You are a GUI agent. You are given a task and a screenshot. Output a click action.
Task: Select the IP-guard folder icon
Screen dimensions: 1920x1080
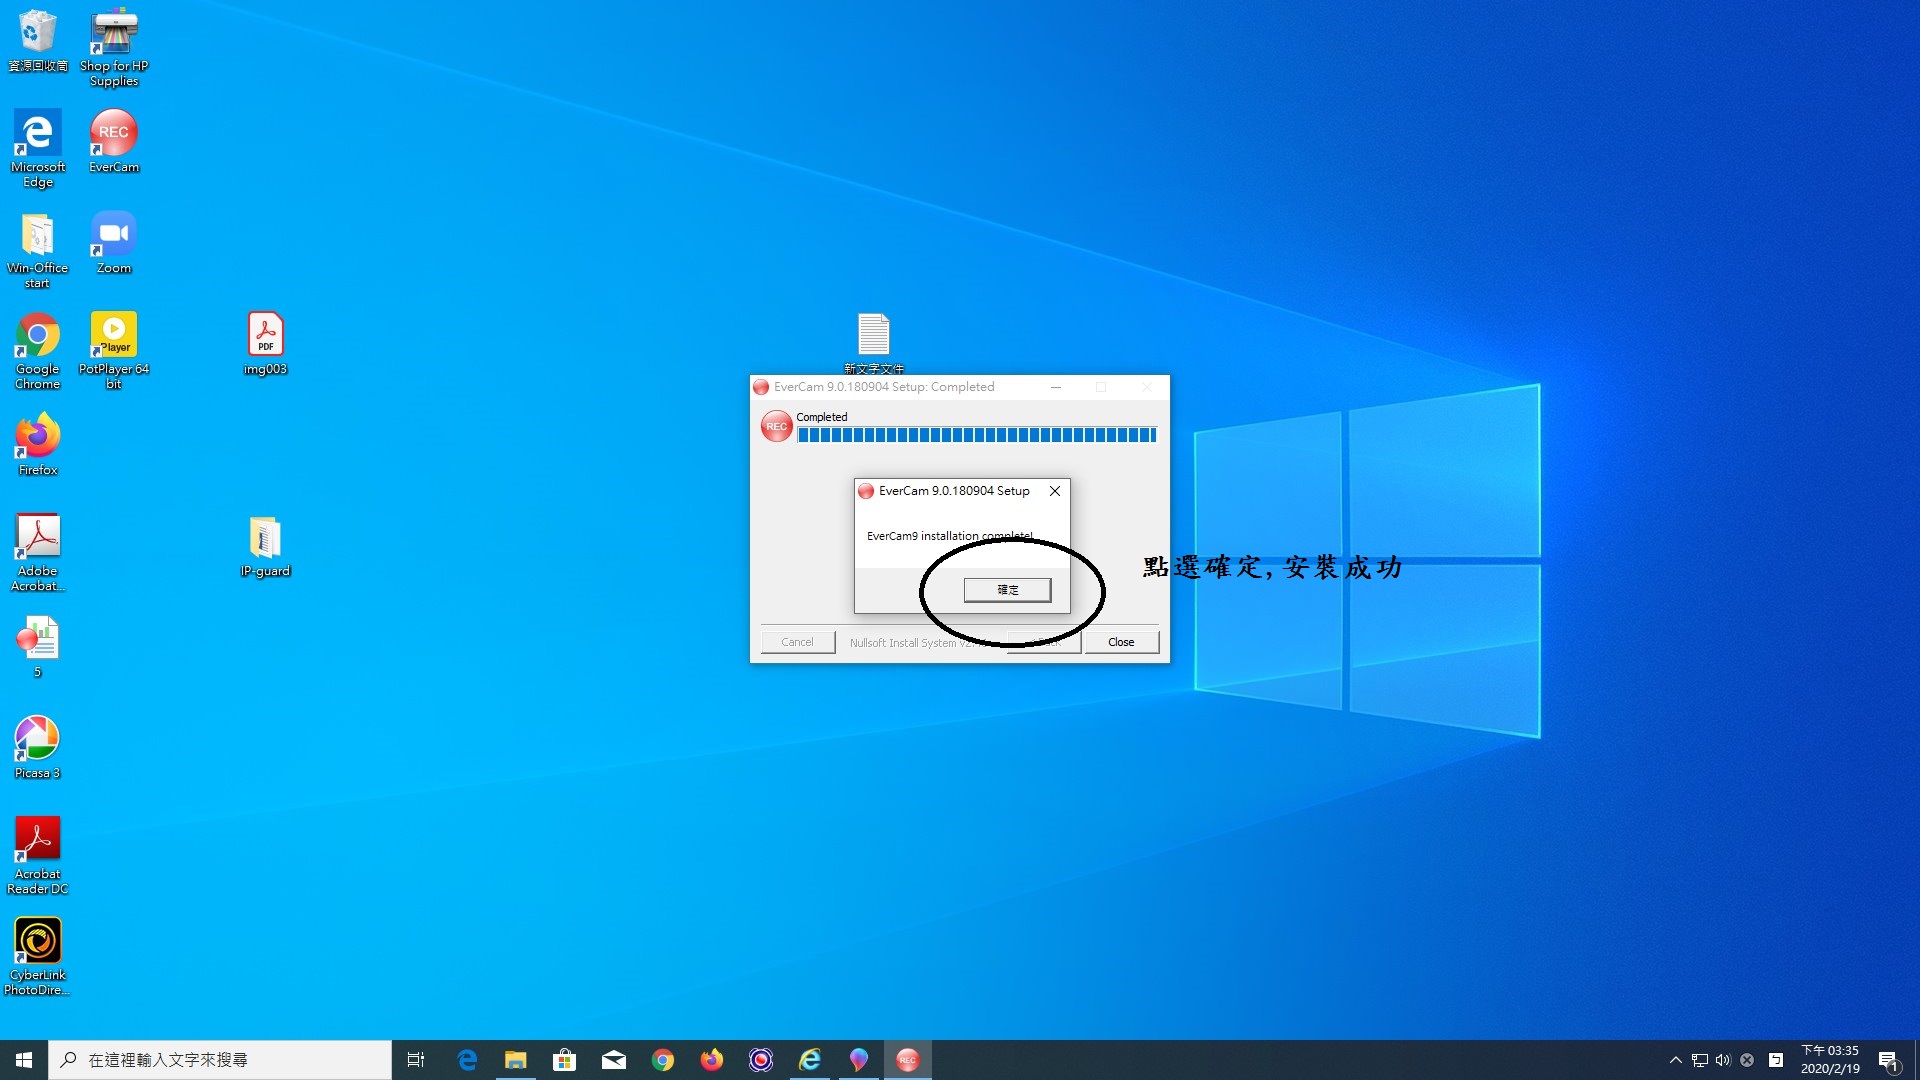coord(265,546)
